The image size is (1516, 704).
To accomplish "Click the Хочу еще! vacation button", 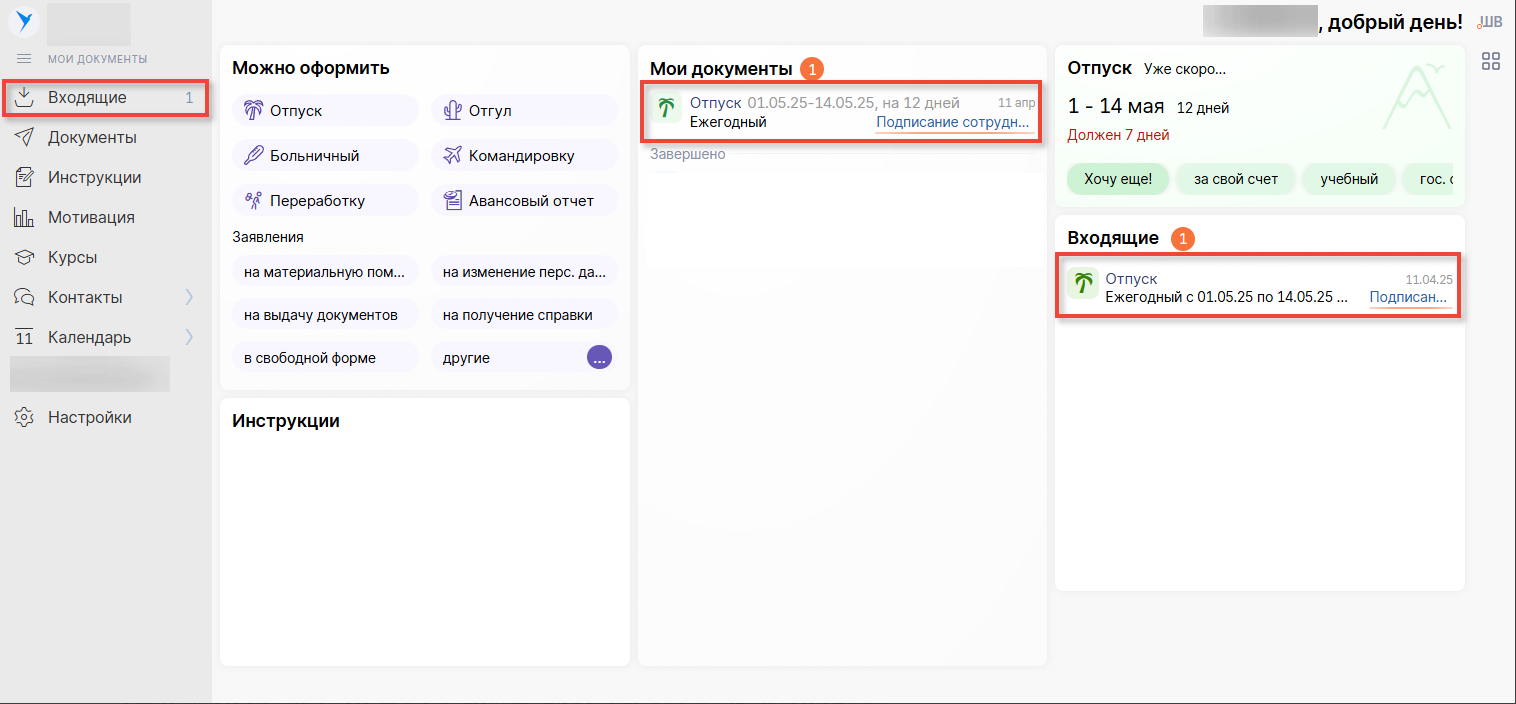I will tap(1117, 179).
